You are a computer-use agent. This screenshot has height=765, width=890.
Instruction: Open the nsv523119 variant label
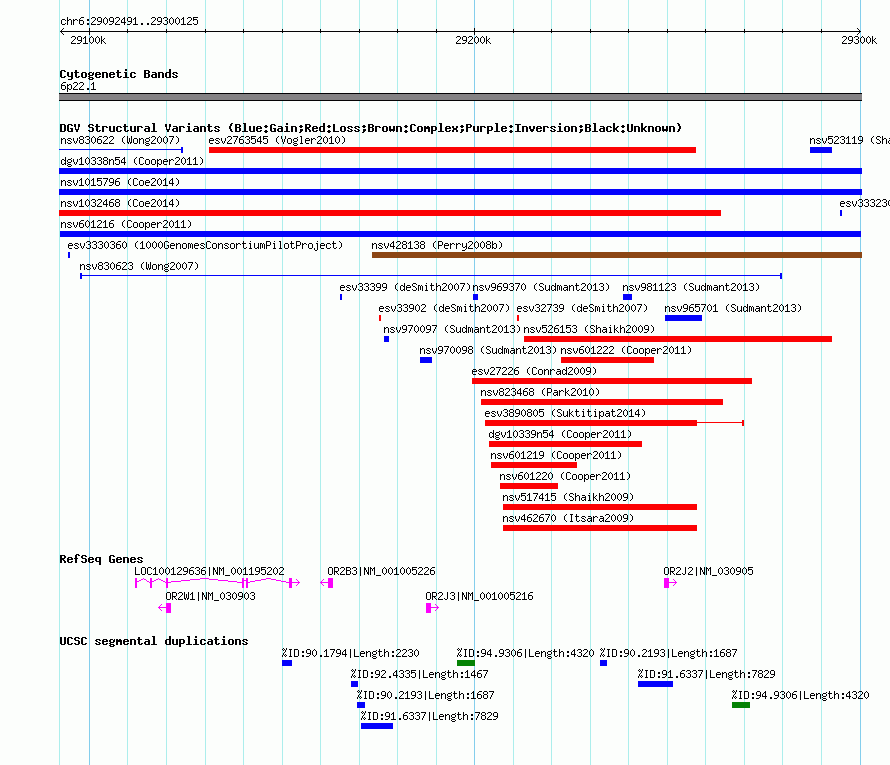[x=849, y=140]
